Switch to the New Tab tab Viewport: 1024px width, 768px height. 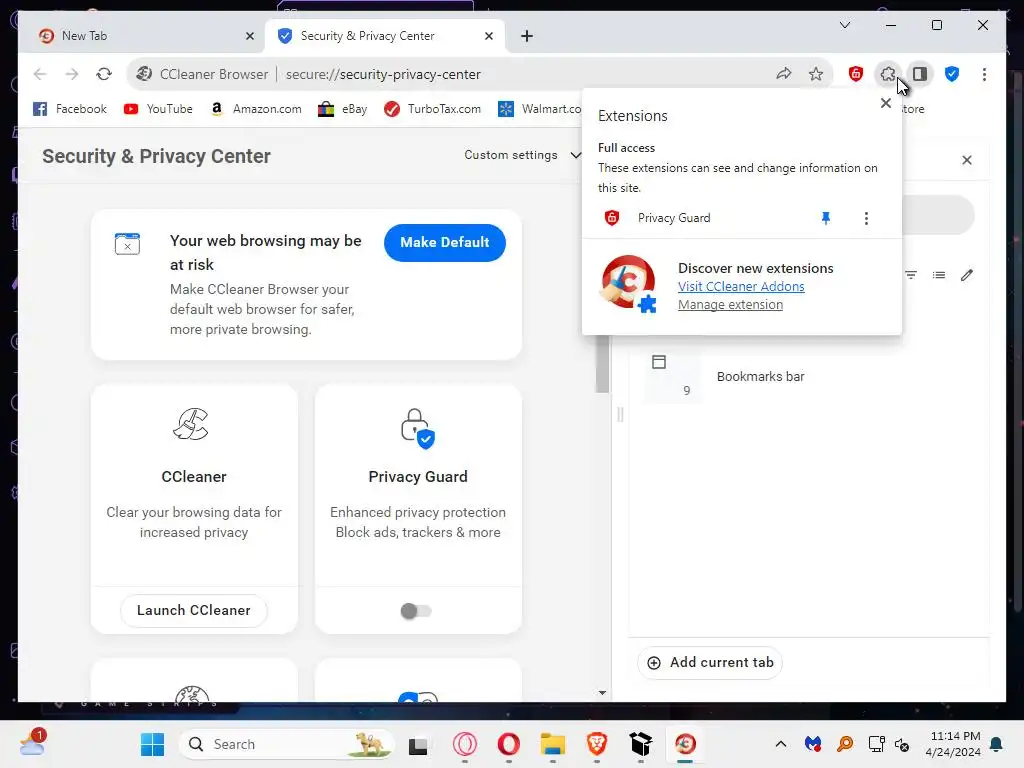coord(141,36)
